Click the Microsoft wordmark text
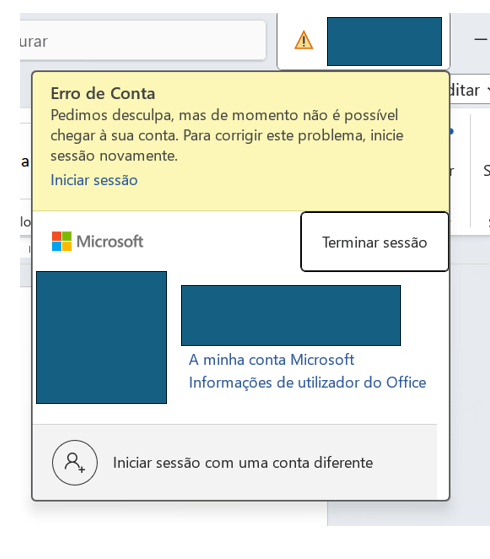The image size is (490, 559). point(110,241)
